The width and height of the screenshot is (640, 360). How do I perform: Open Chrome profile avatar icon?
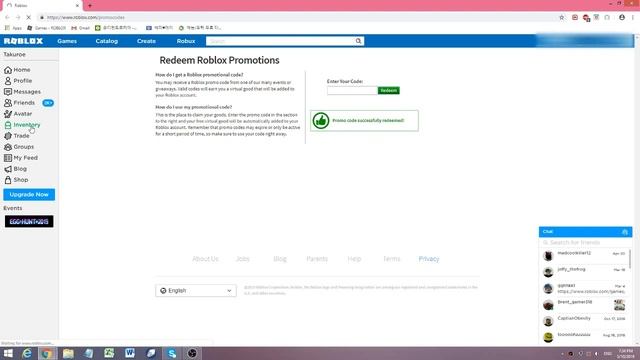click(622, 18)
